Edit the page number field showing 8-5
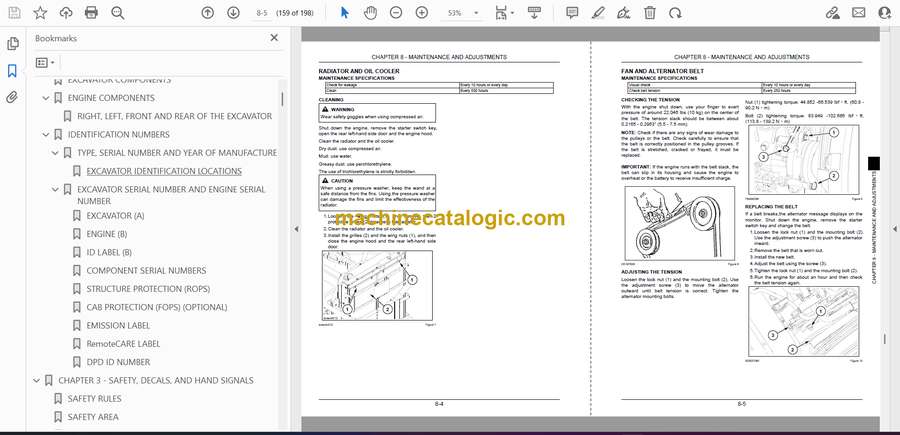900x435 pixels. pyautogui.click(x=262, y=13)
